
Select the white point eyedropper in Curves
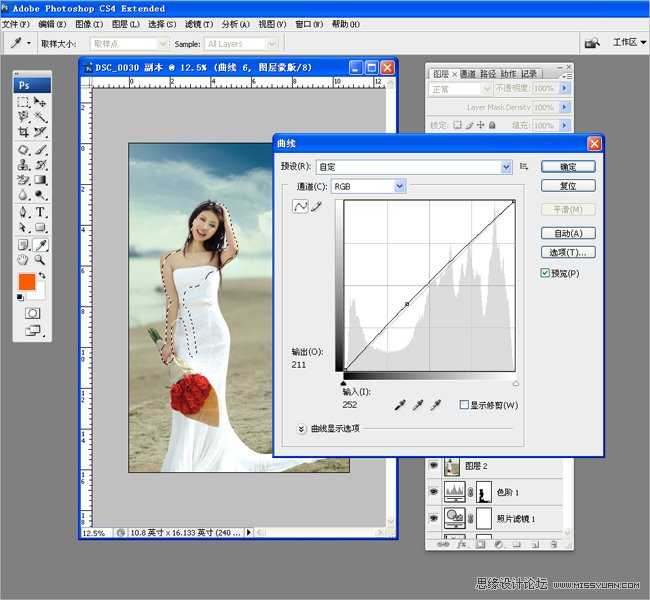point(435,405)
